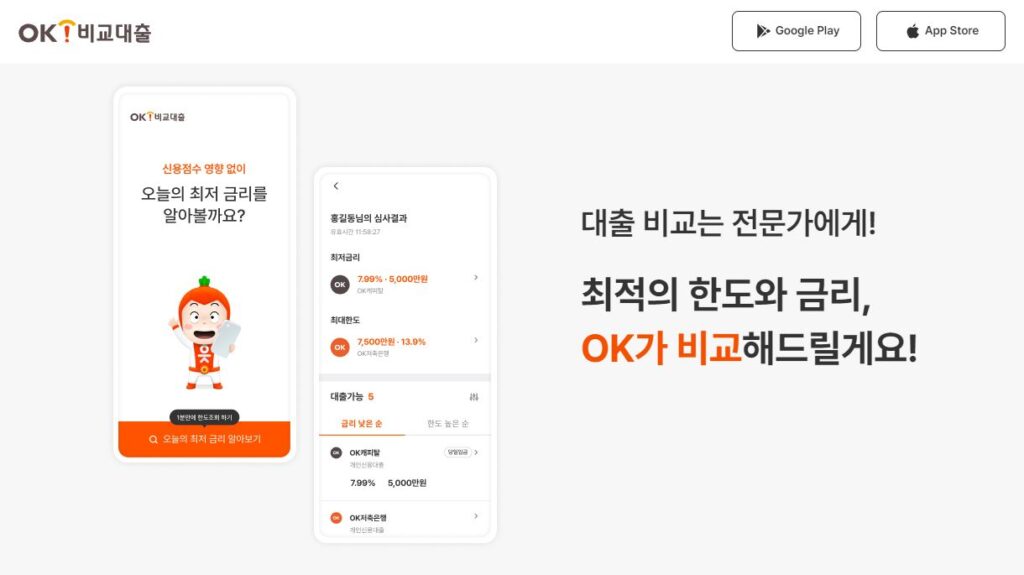This screenshot has height=575, width=1024.
Task: Expand the 7.99% · 5,000만원 lowest-rate chevron
Action: pos(476,278)
